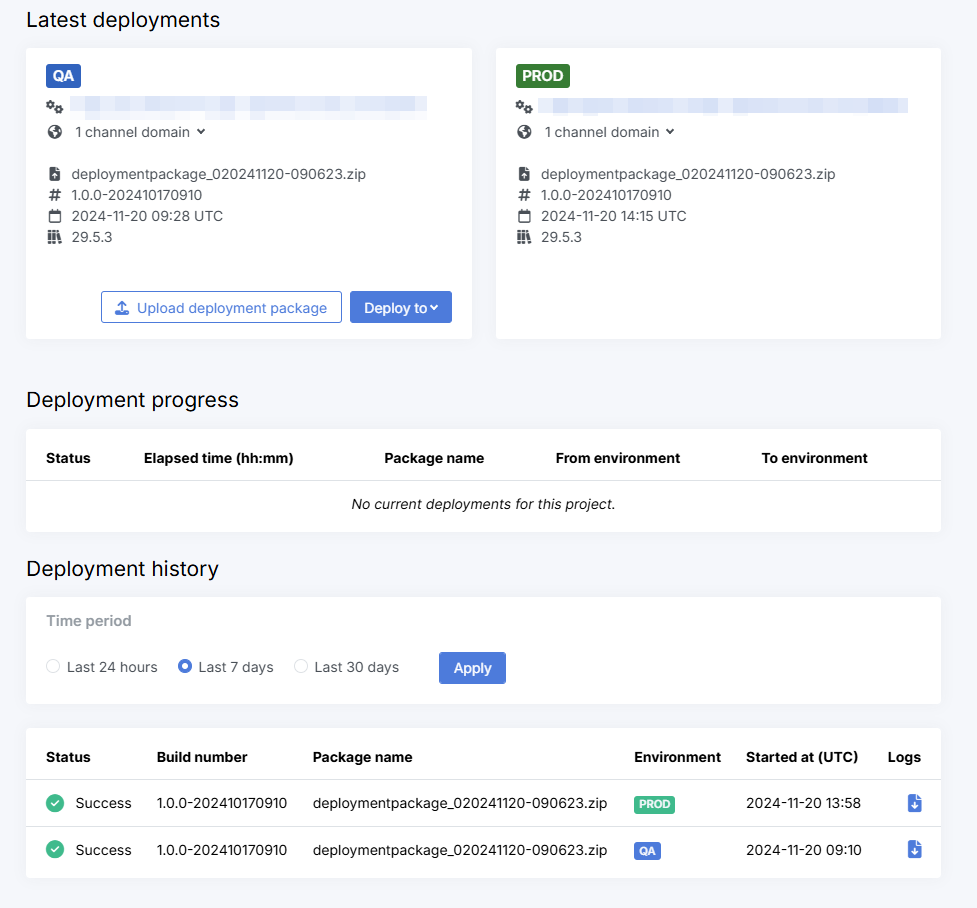Select the Last 7 days radio option
The width and height of the screenshot is (977, 908).
click(x=185, y=667)
